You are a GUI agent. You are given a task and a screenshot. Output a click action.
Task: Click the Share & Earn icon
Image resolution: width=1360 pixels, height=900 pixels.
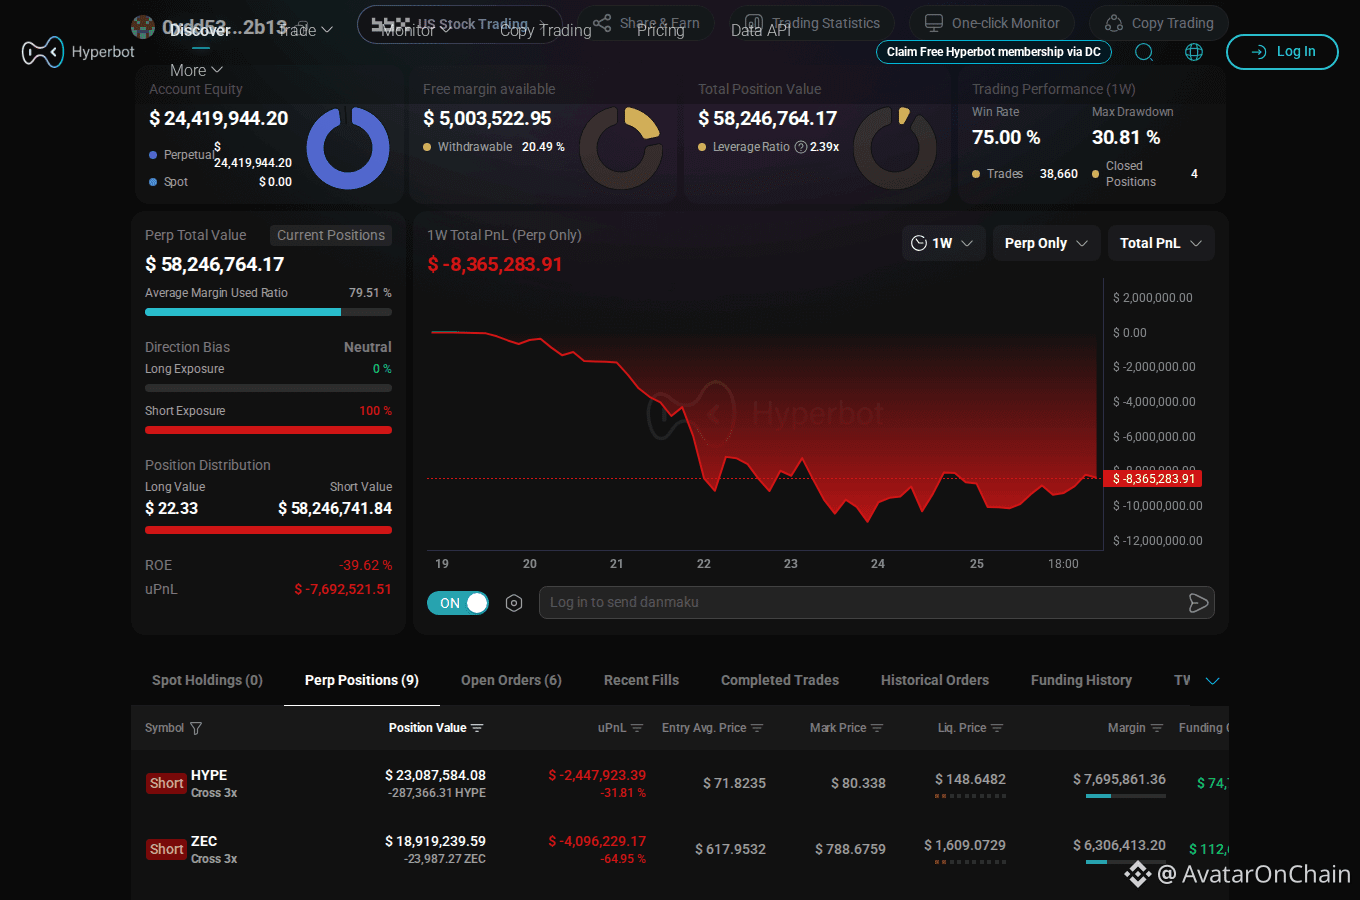click(x=602, y=22)
